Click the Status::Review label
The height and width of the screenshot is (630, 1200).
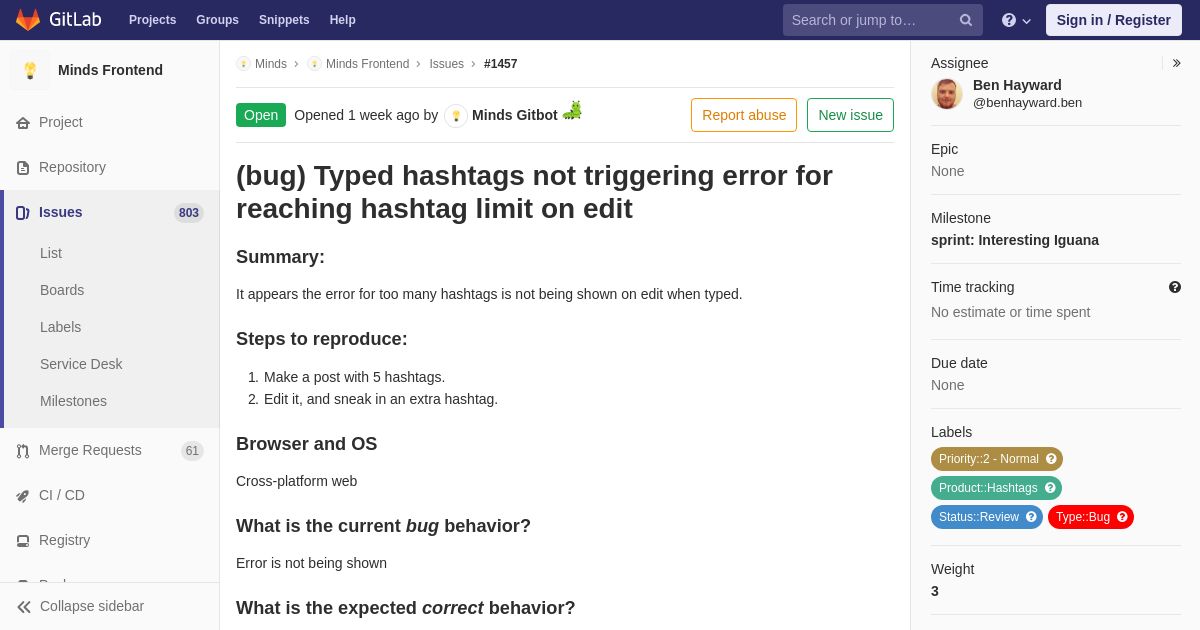979,517
